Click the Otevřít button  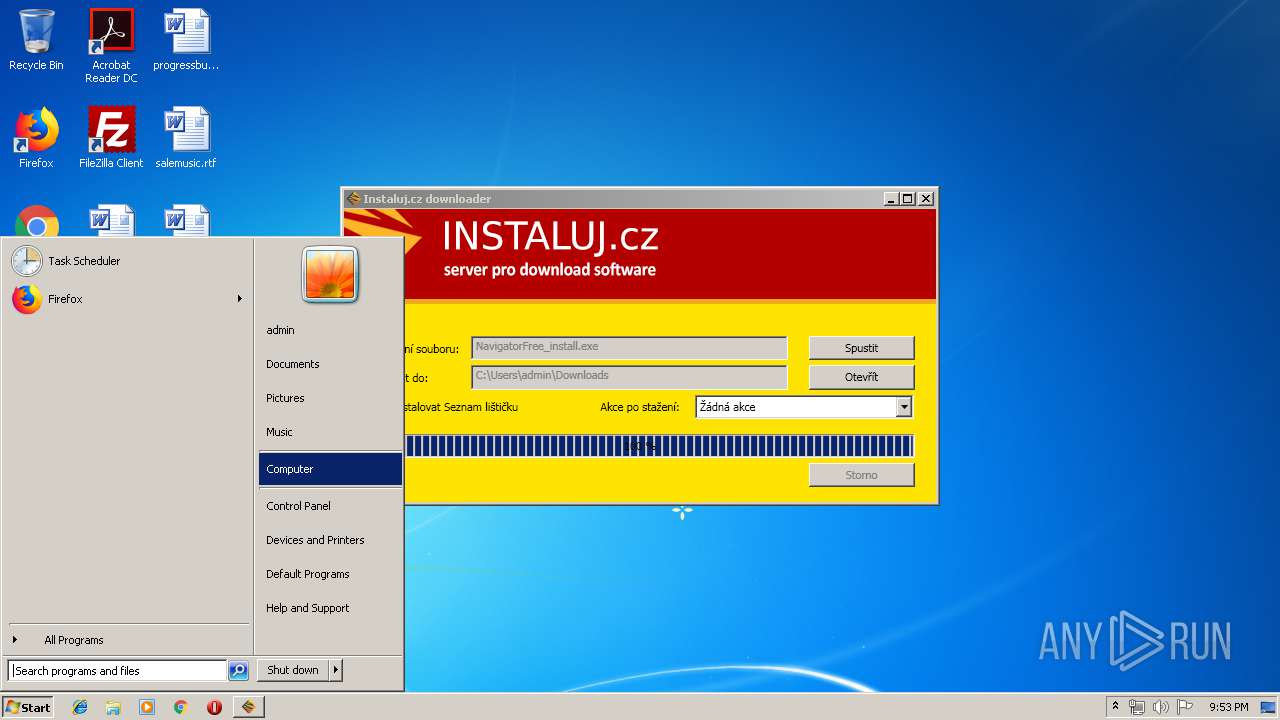pos(861,377)
